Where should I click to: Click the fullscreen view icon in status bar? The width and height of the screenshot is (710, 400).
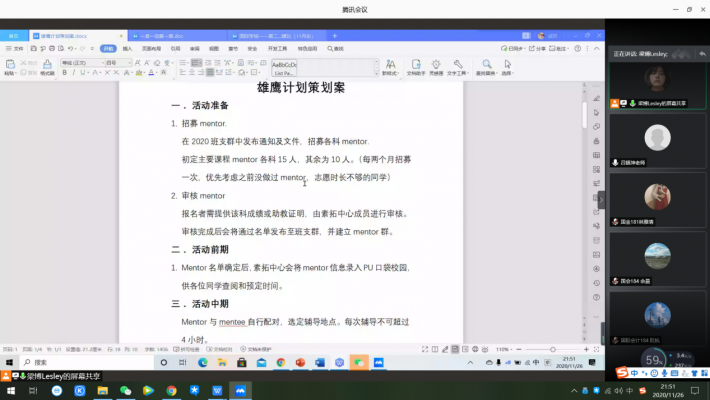(425, 349)
